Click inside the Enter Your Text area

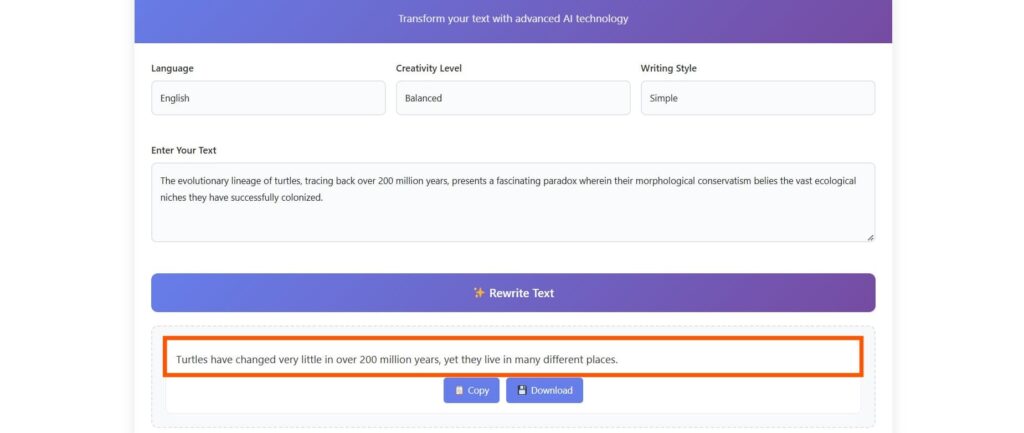513,202
